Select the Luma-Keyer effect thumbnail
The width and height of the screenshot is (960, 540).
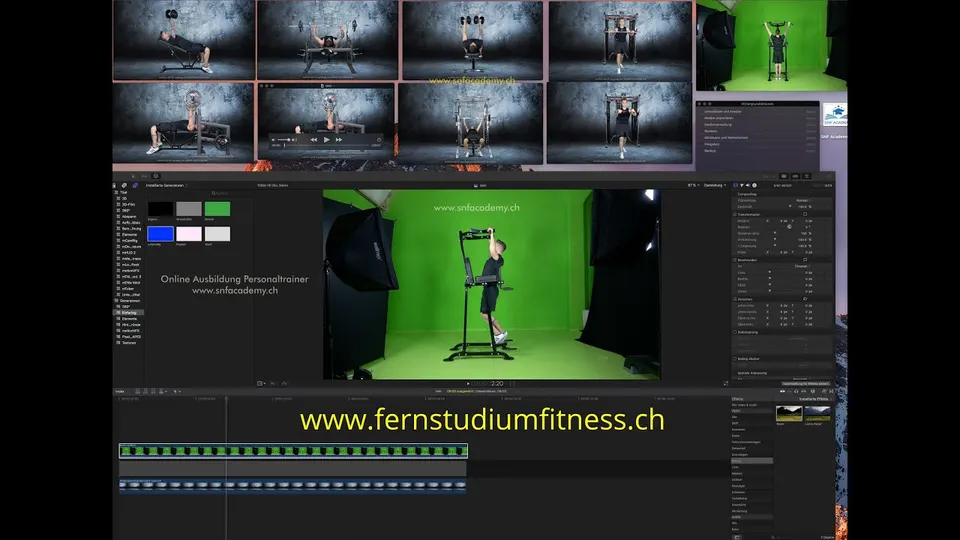click(x=817, y=413)
